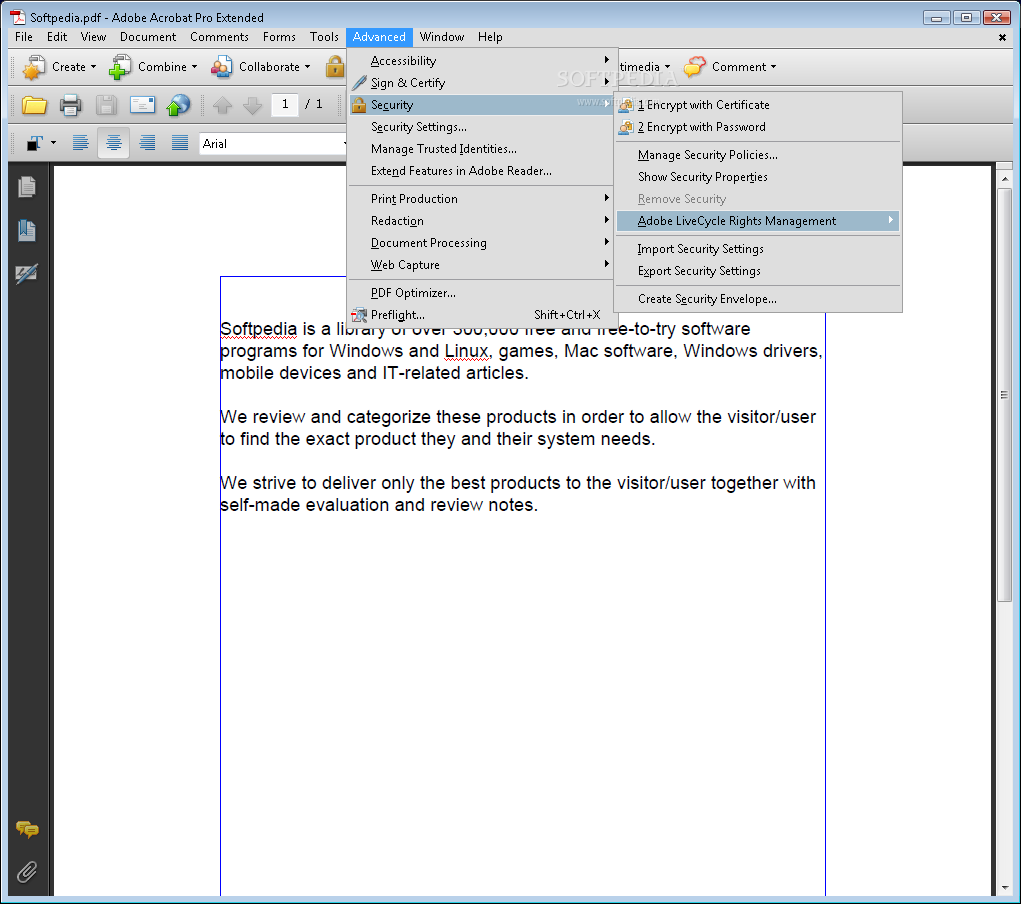Click the Create PDF star icon
This screenshot has height=904, width=1021.
[x=33, y=67]
